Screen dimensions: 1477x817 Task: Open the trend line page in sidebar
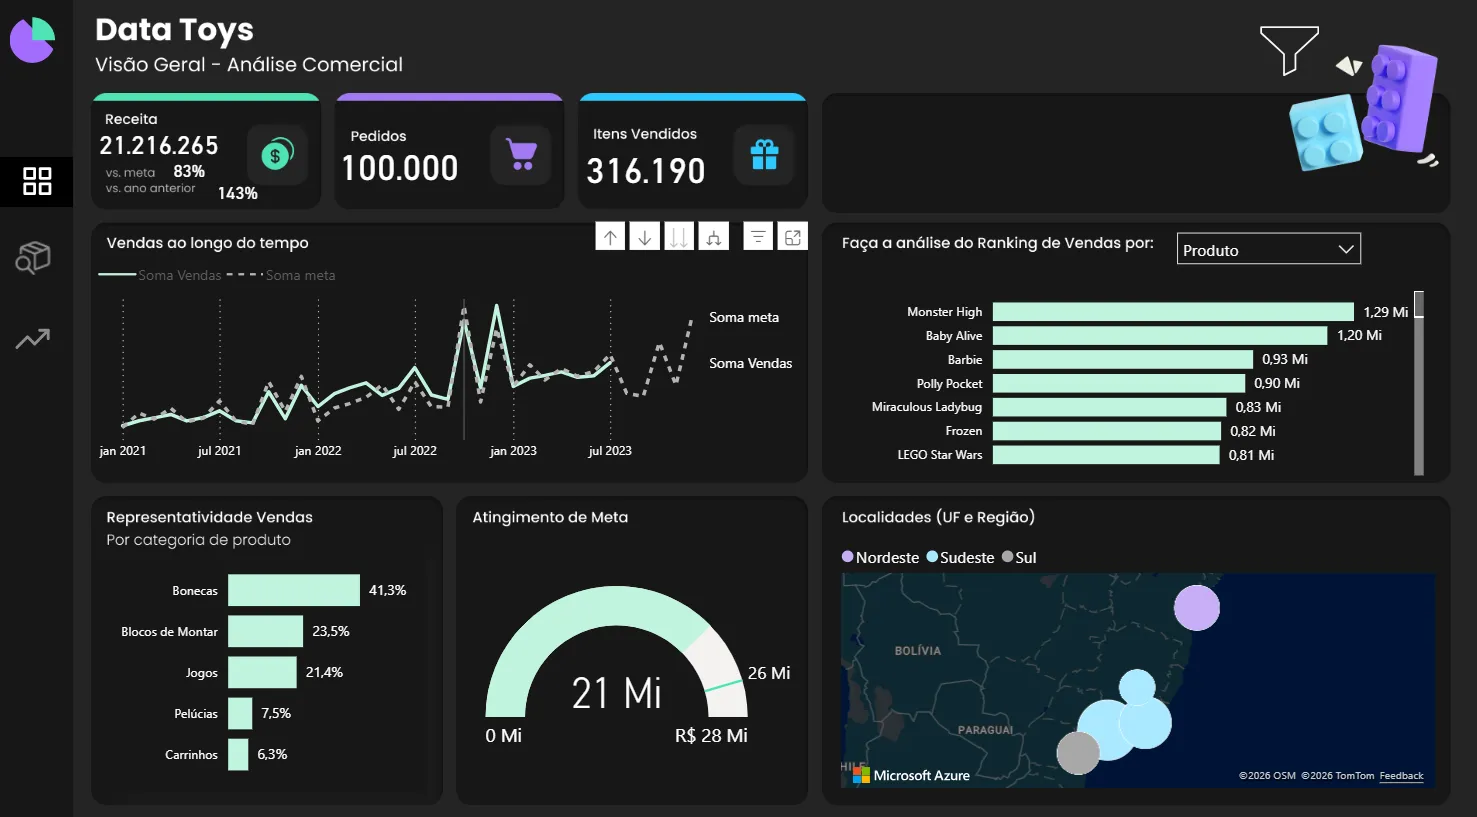click(33, 339)
